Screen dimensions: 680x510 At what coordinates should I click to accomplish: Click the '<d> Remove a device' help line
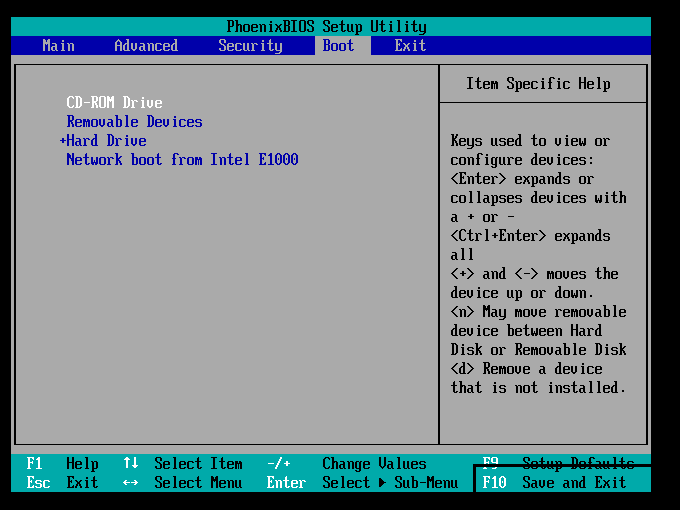pos(526,369)
